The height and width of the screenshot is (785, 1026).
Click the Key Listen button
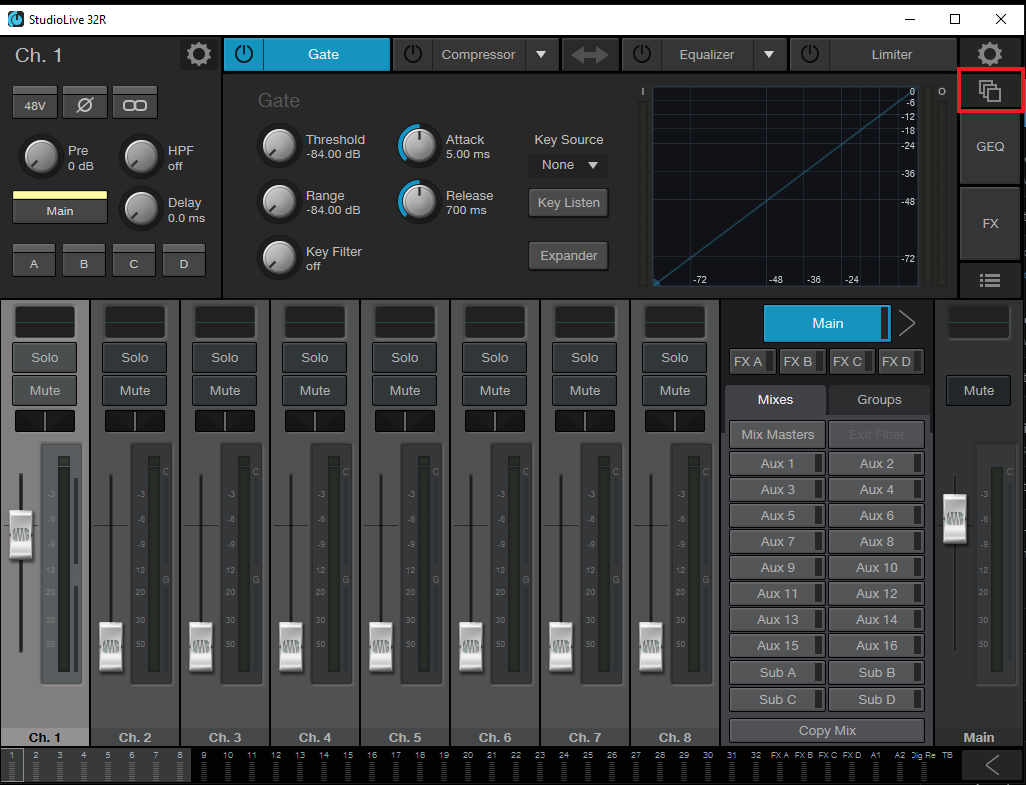point(569,203)
